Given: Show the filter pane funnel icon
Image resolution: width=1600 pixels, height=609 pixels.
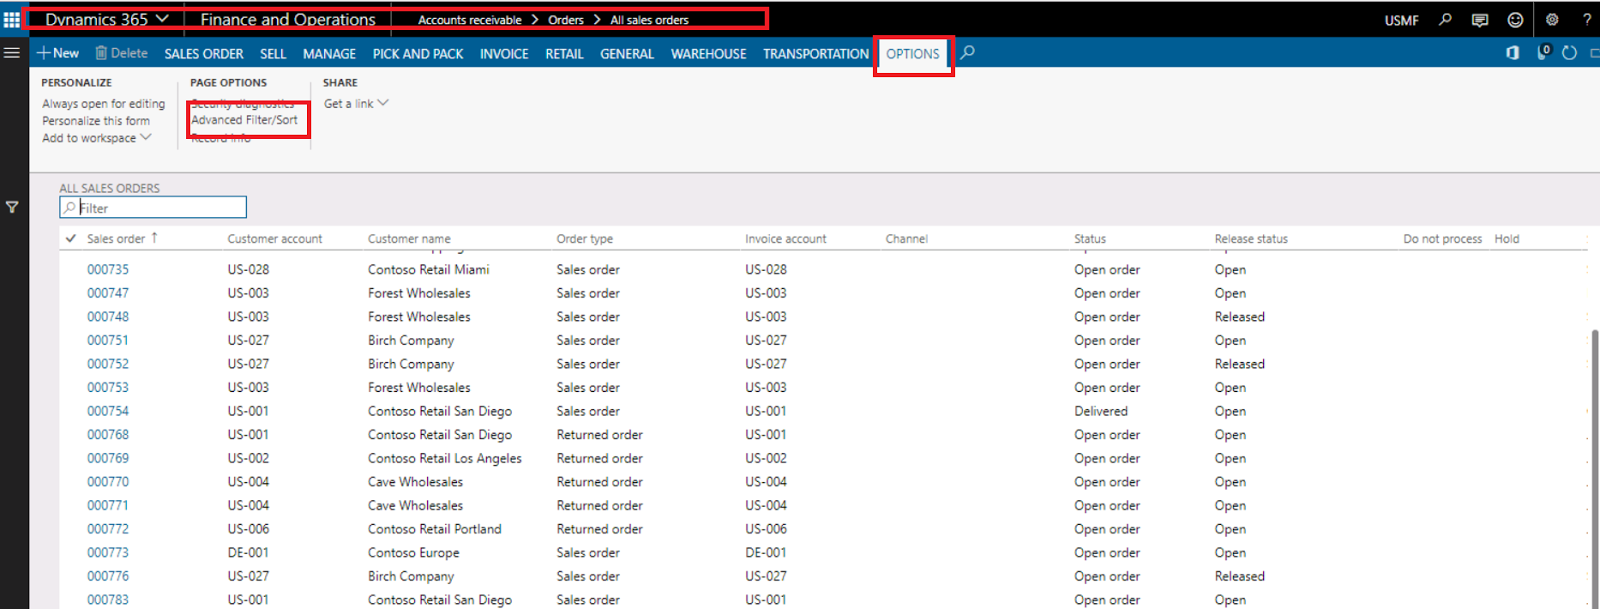Looking at the screenshot, I should coord(12,207).
